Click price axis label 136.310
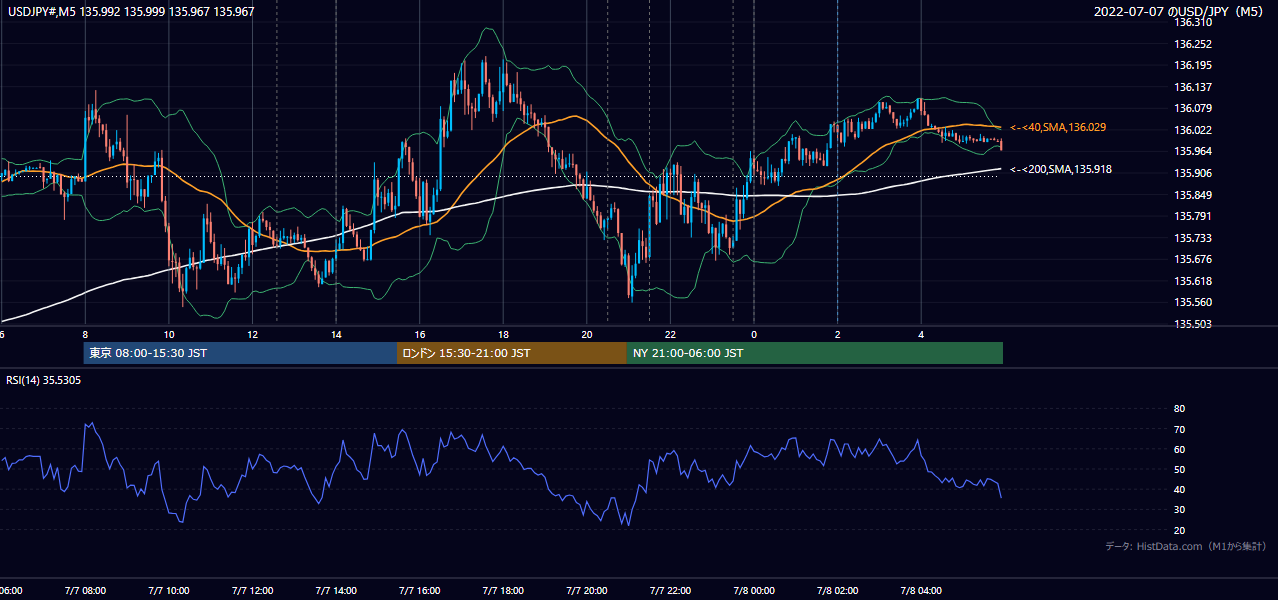 tap(1194, 22)
